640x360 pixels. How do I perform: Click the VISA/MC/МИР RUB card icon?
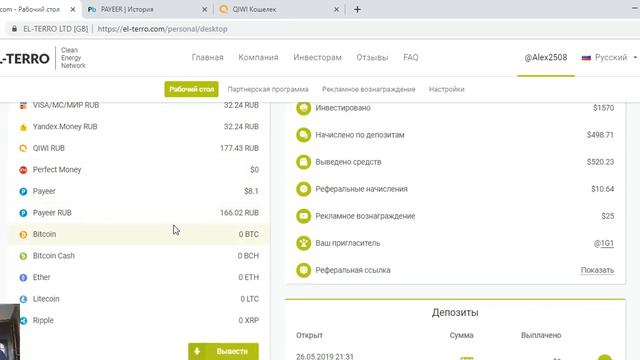pyautogui.click(x=23, y=105)
